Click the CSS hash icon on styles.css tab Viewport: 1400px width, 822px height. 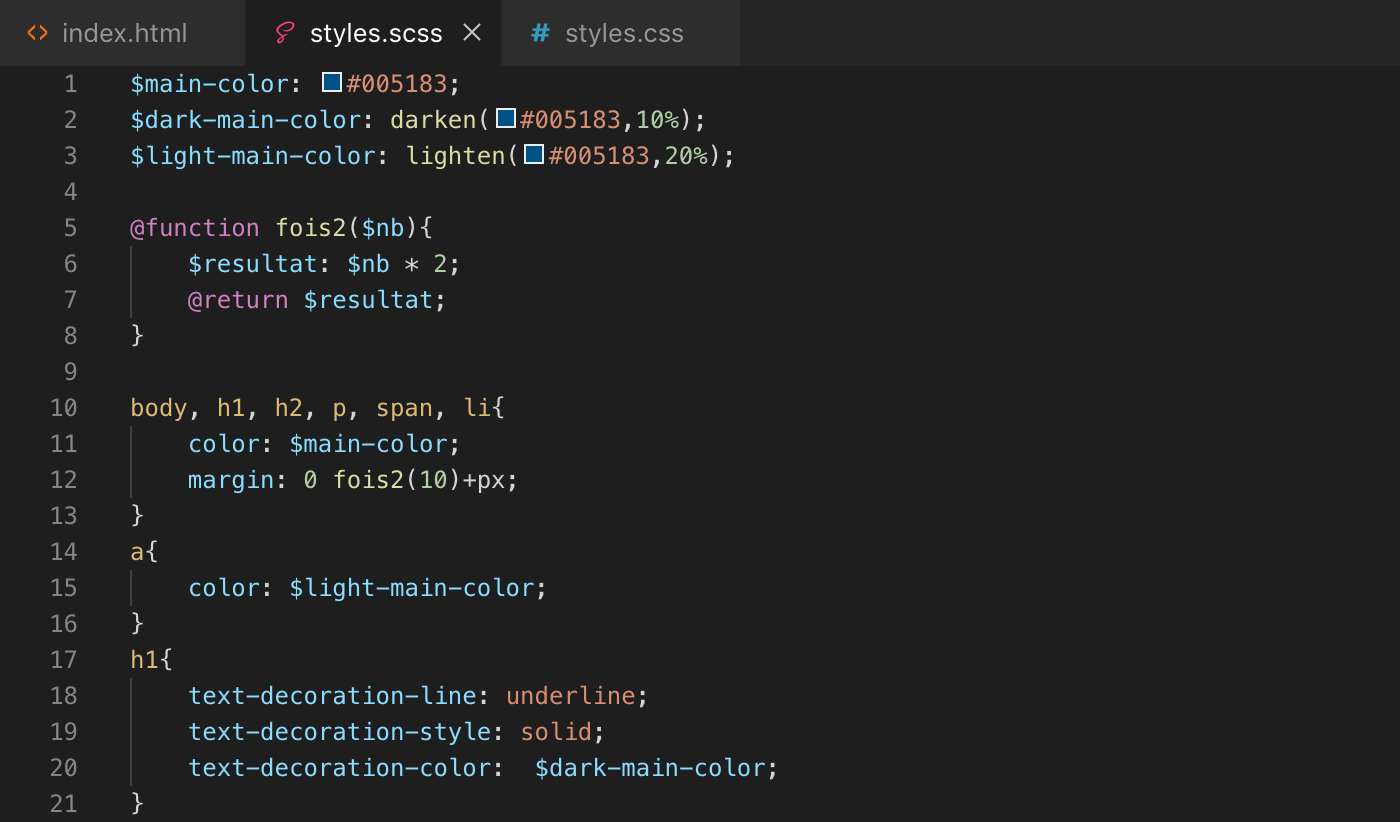[x=540, y=33]
